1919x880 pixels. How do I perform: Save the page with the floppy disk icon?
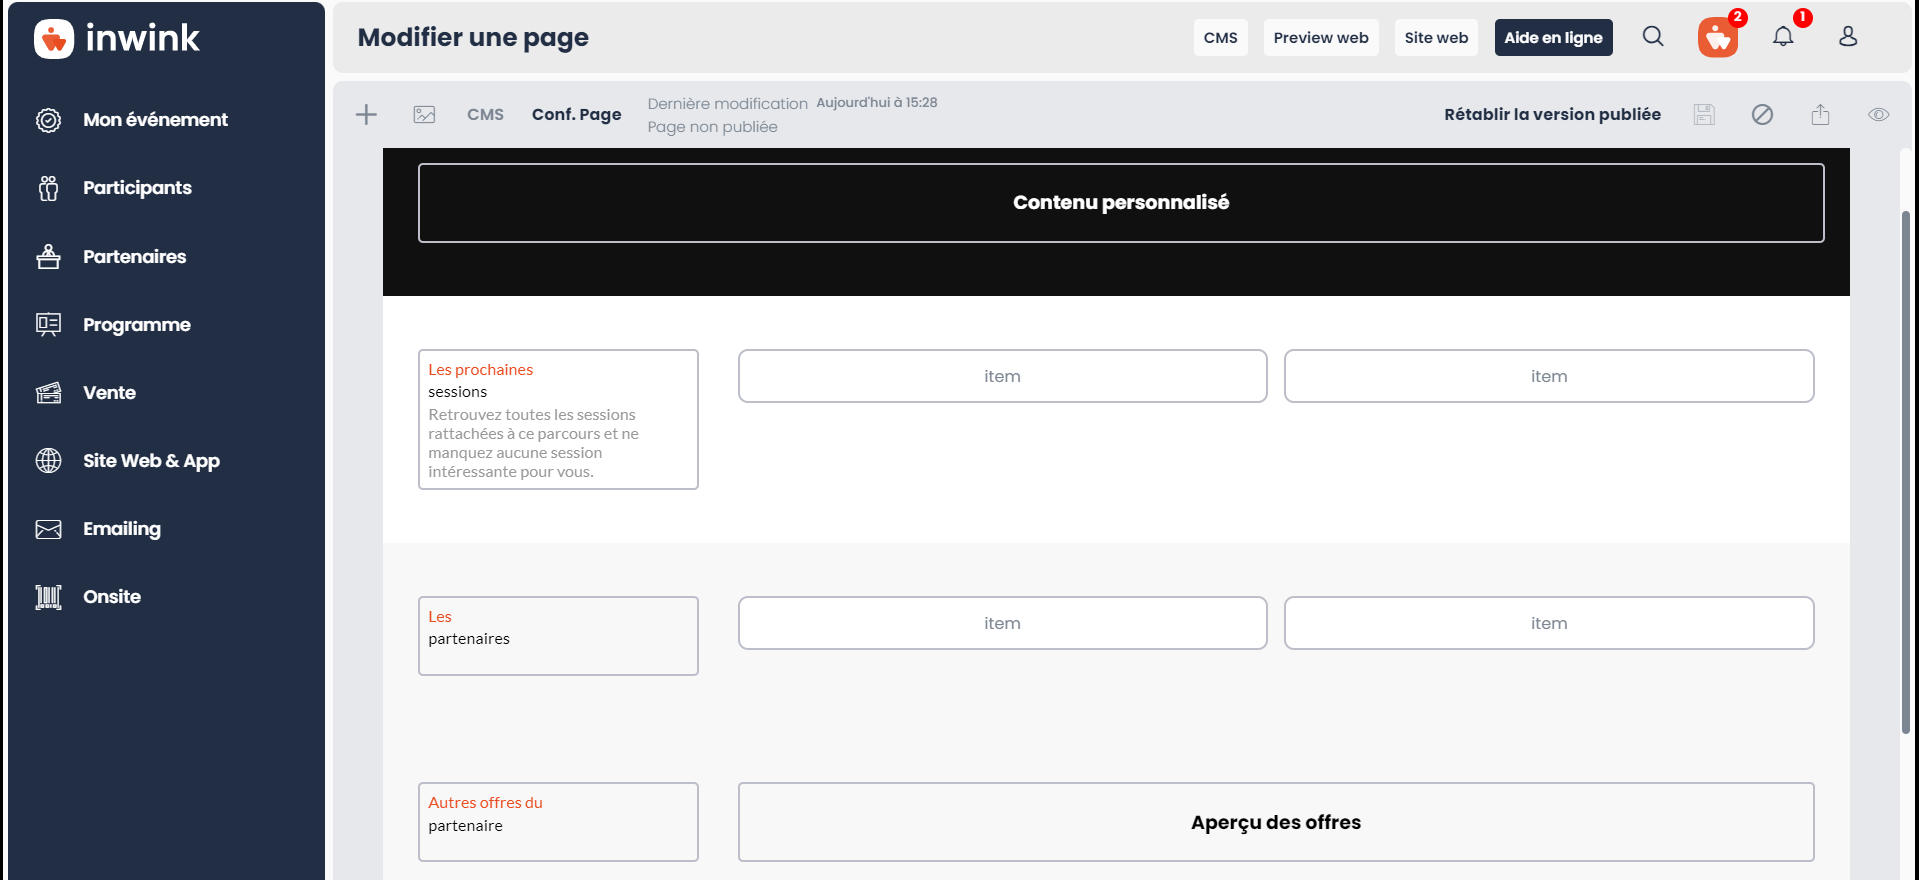pyautogui.click(x=1704, y=115)
